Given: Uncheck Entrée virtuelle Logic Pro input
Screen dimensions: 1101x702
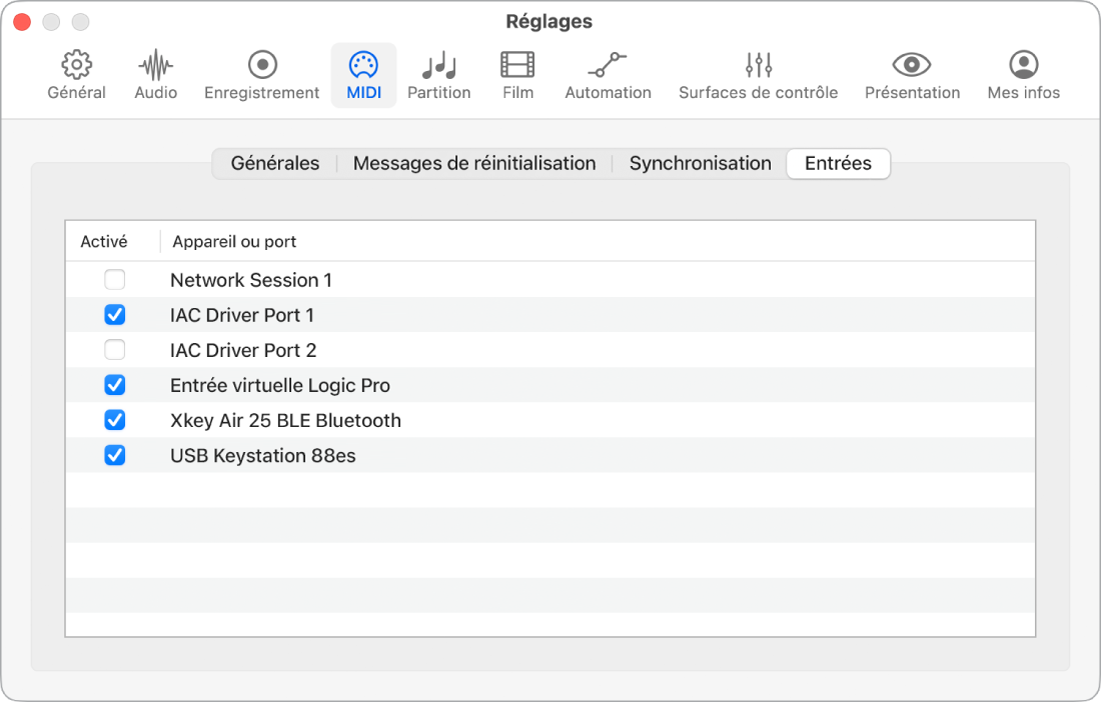Looking at the screenshot, I should pos(115,385).
